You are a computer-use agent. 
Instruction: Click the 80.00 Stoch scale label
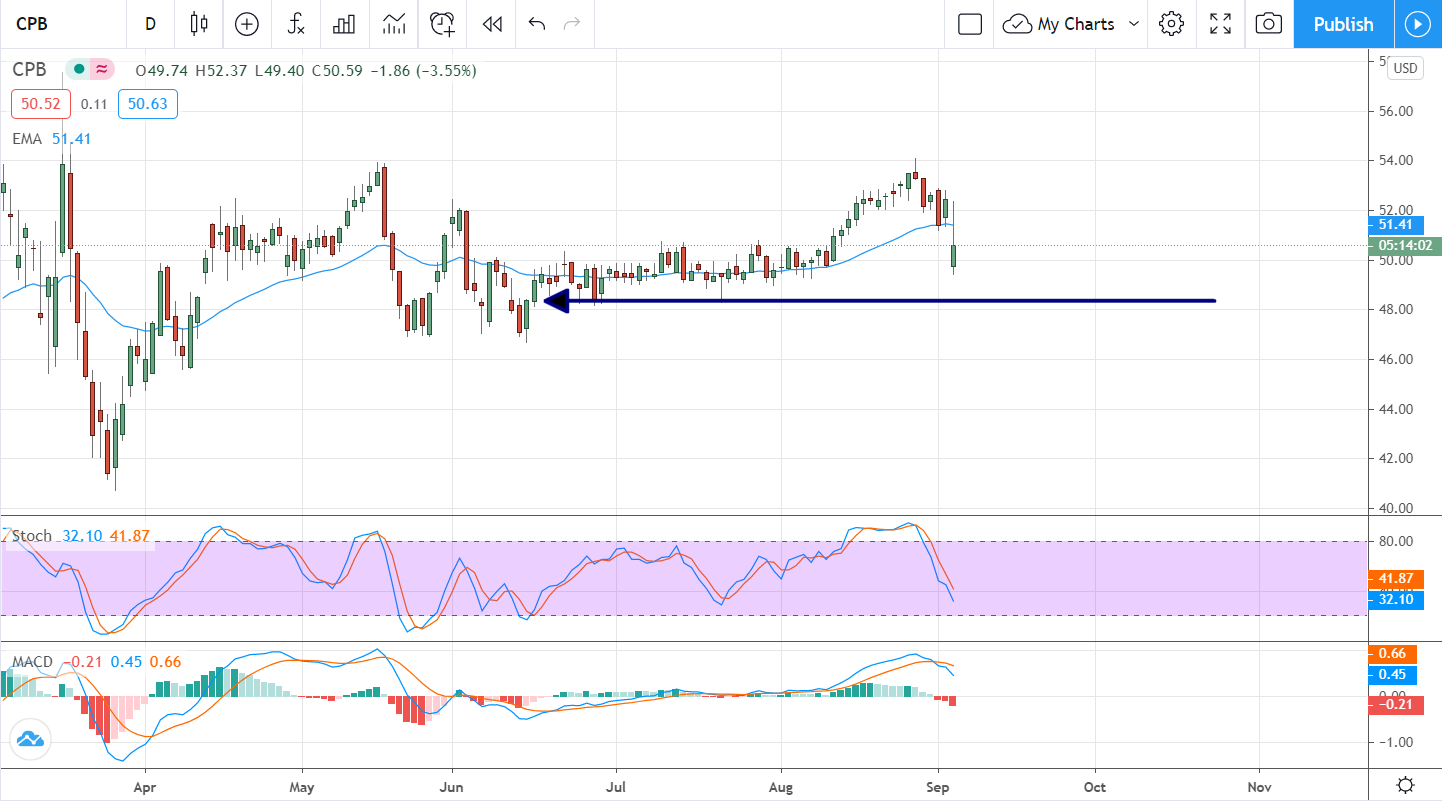(1395, 541)
